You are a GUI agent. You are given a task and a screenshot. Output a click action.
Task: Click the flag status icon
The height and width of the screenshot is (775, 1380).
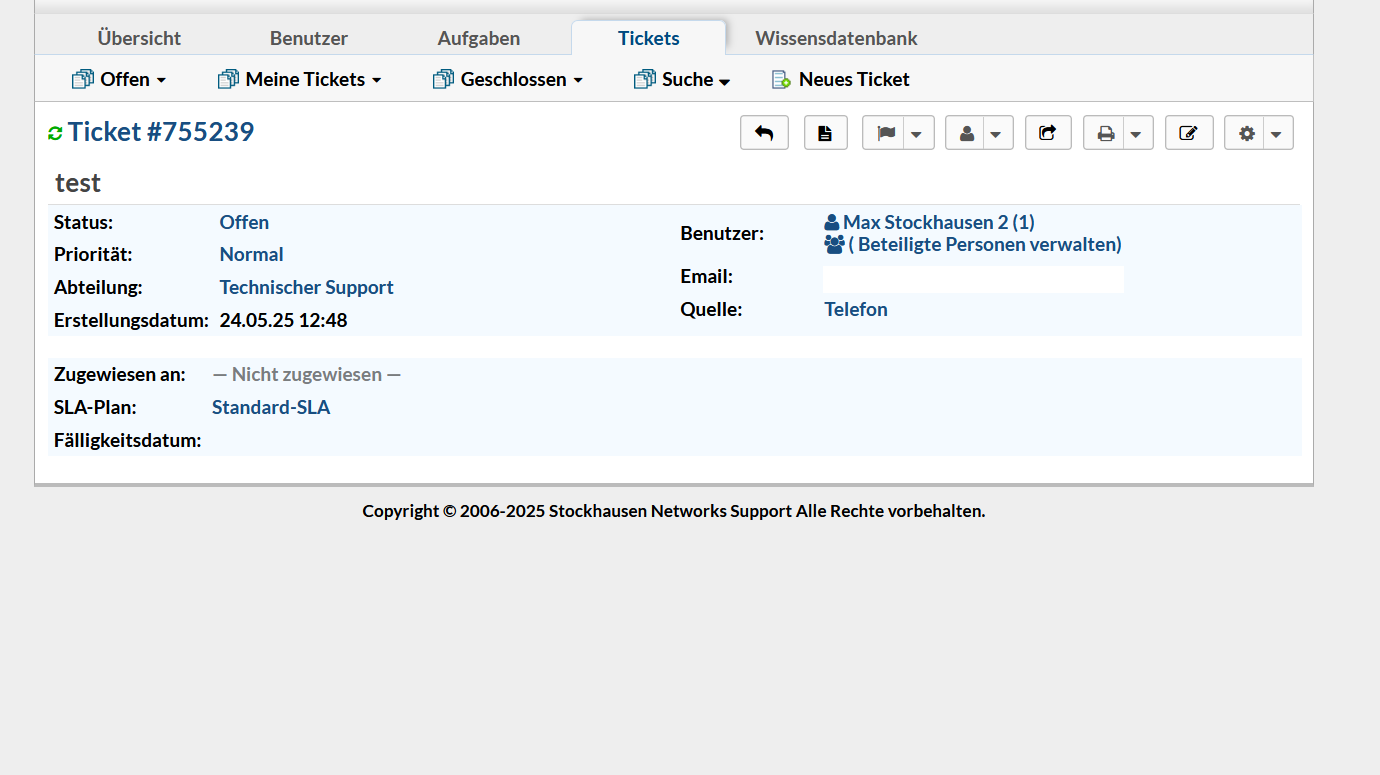click(x=885, y=133)
